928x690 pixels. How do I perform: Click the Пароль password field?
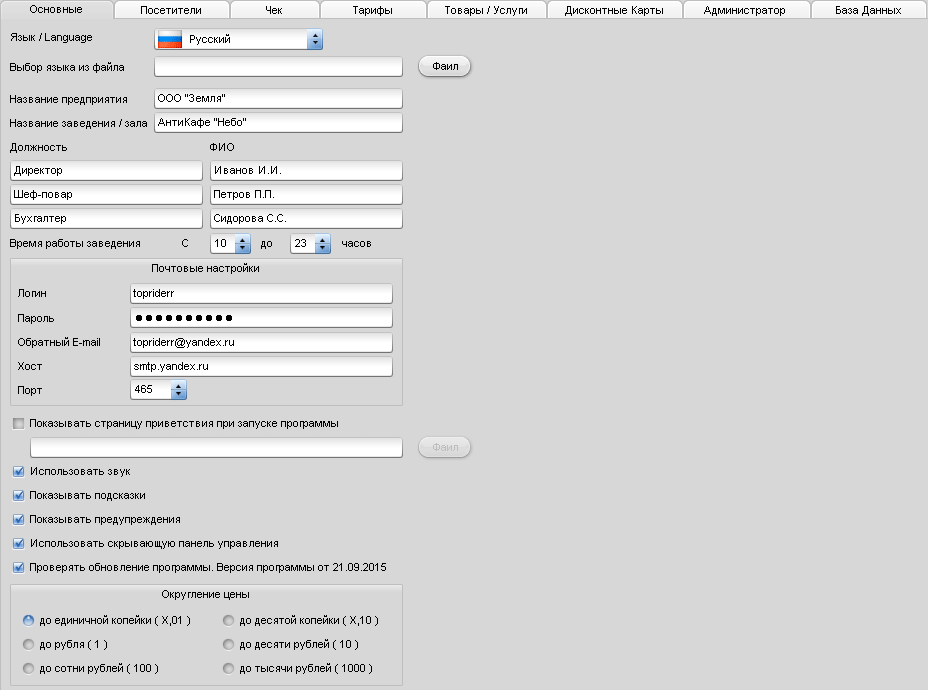(x=261, y=318)
